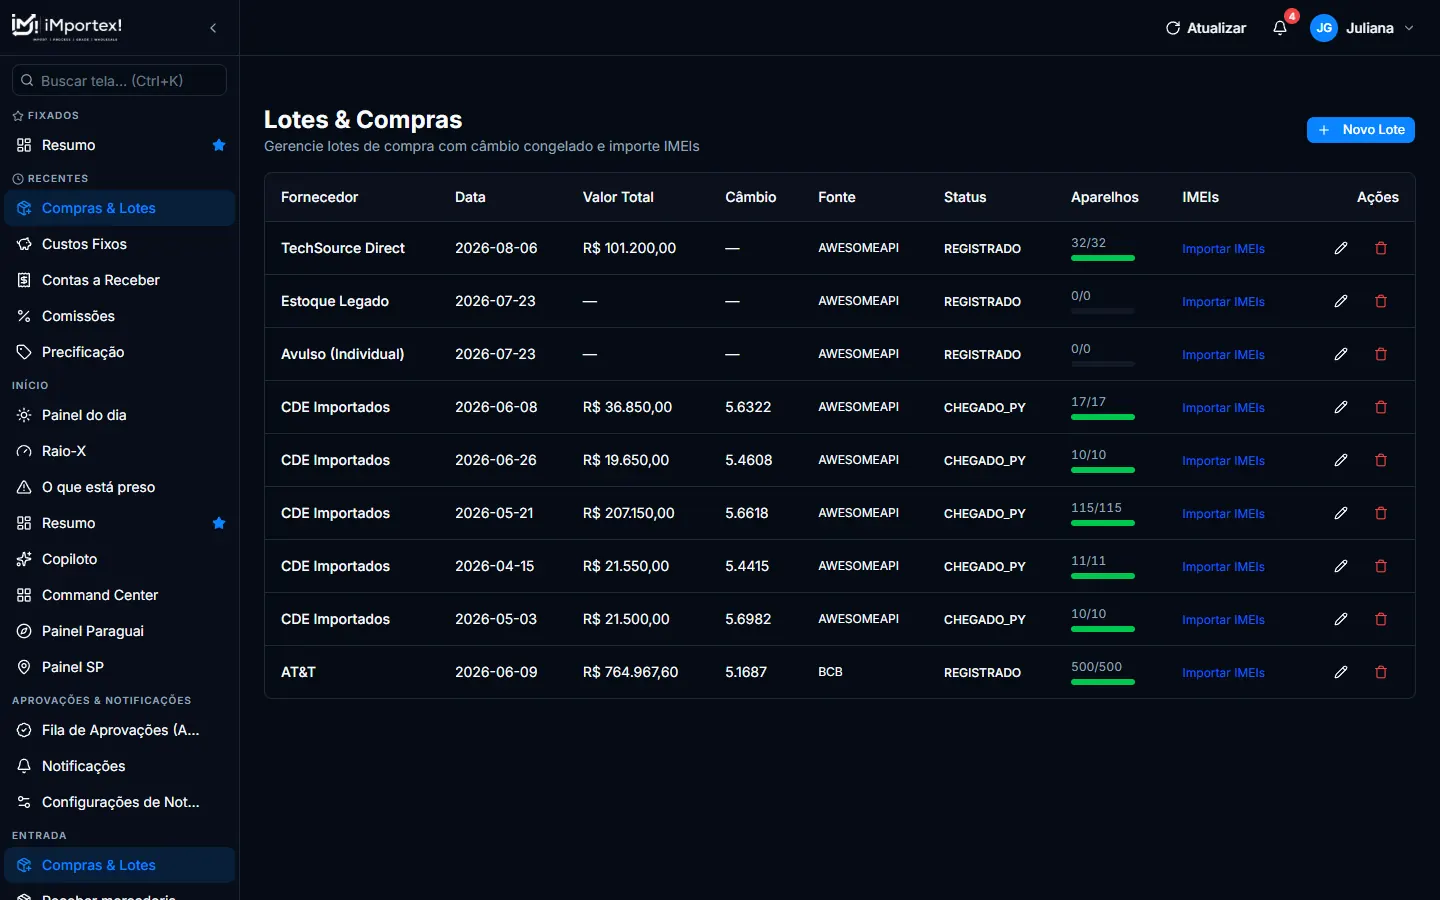
Task: Click the Atualizar refresh button
Action: 1206,28
